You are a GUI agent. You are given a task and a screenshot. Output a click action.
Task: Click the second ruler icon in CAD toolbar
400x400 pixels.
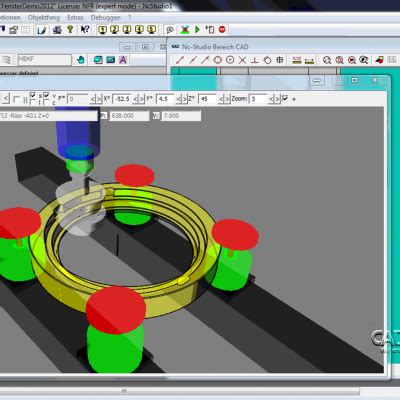pos(309,60)
